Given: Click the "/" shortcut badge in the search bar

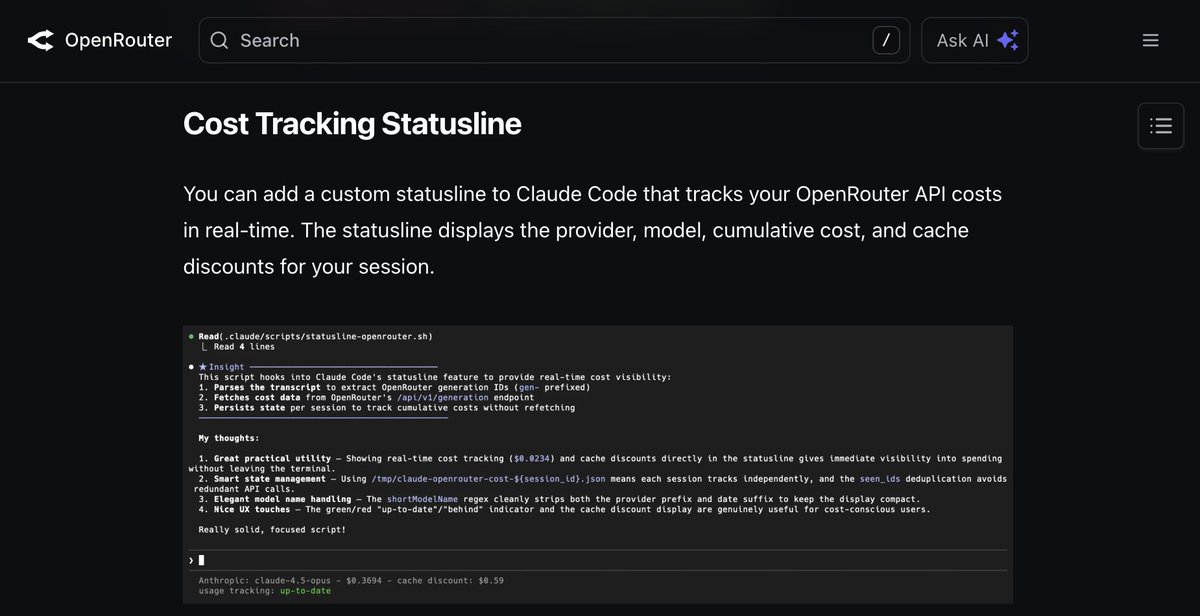Looking at the screenshot, I should pyautogui.click(x=885, y=40).
